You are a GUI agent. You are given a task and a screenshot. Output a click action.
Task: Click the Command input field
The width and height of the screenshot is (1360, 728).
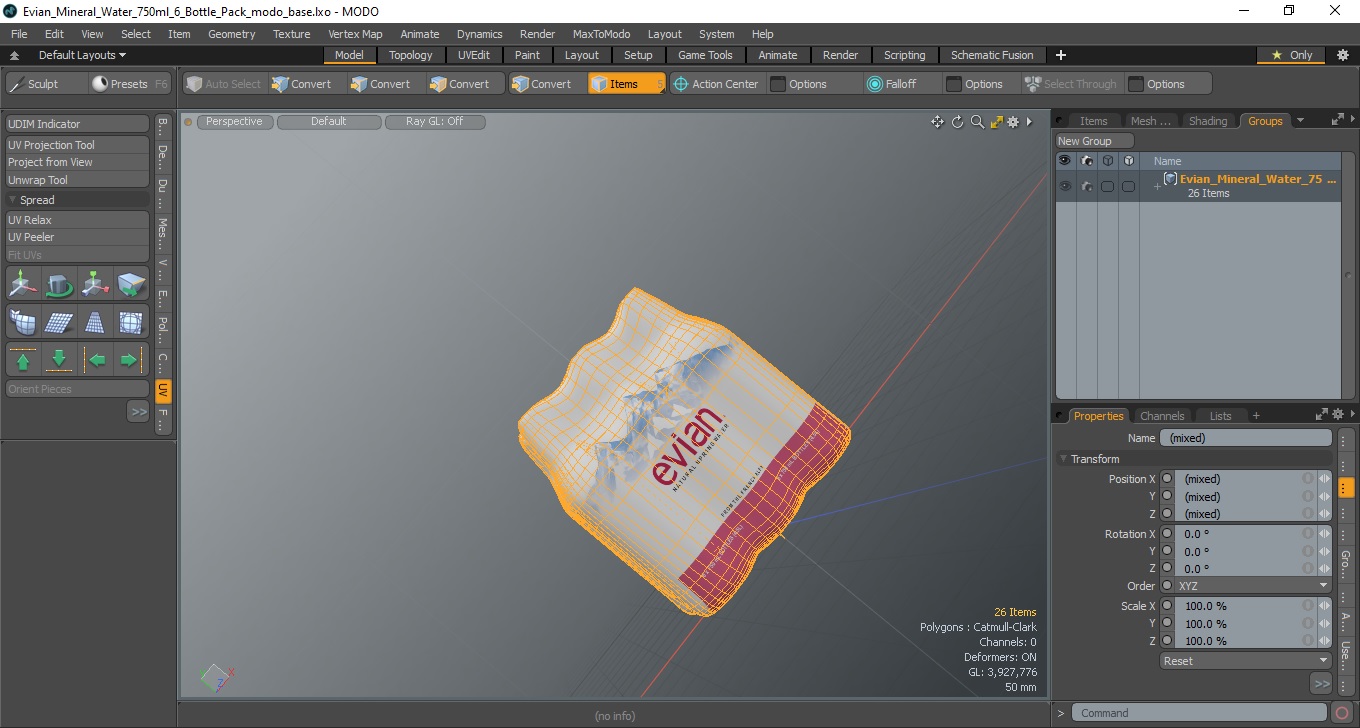[x=1201, y=713]
